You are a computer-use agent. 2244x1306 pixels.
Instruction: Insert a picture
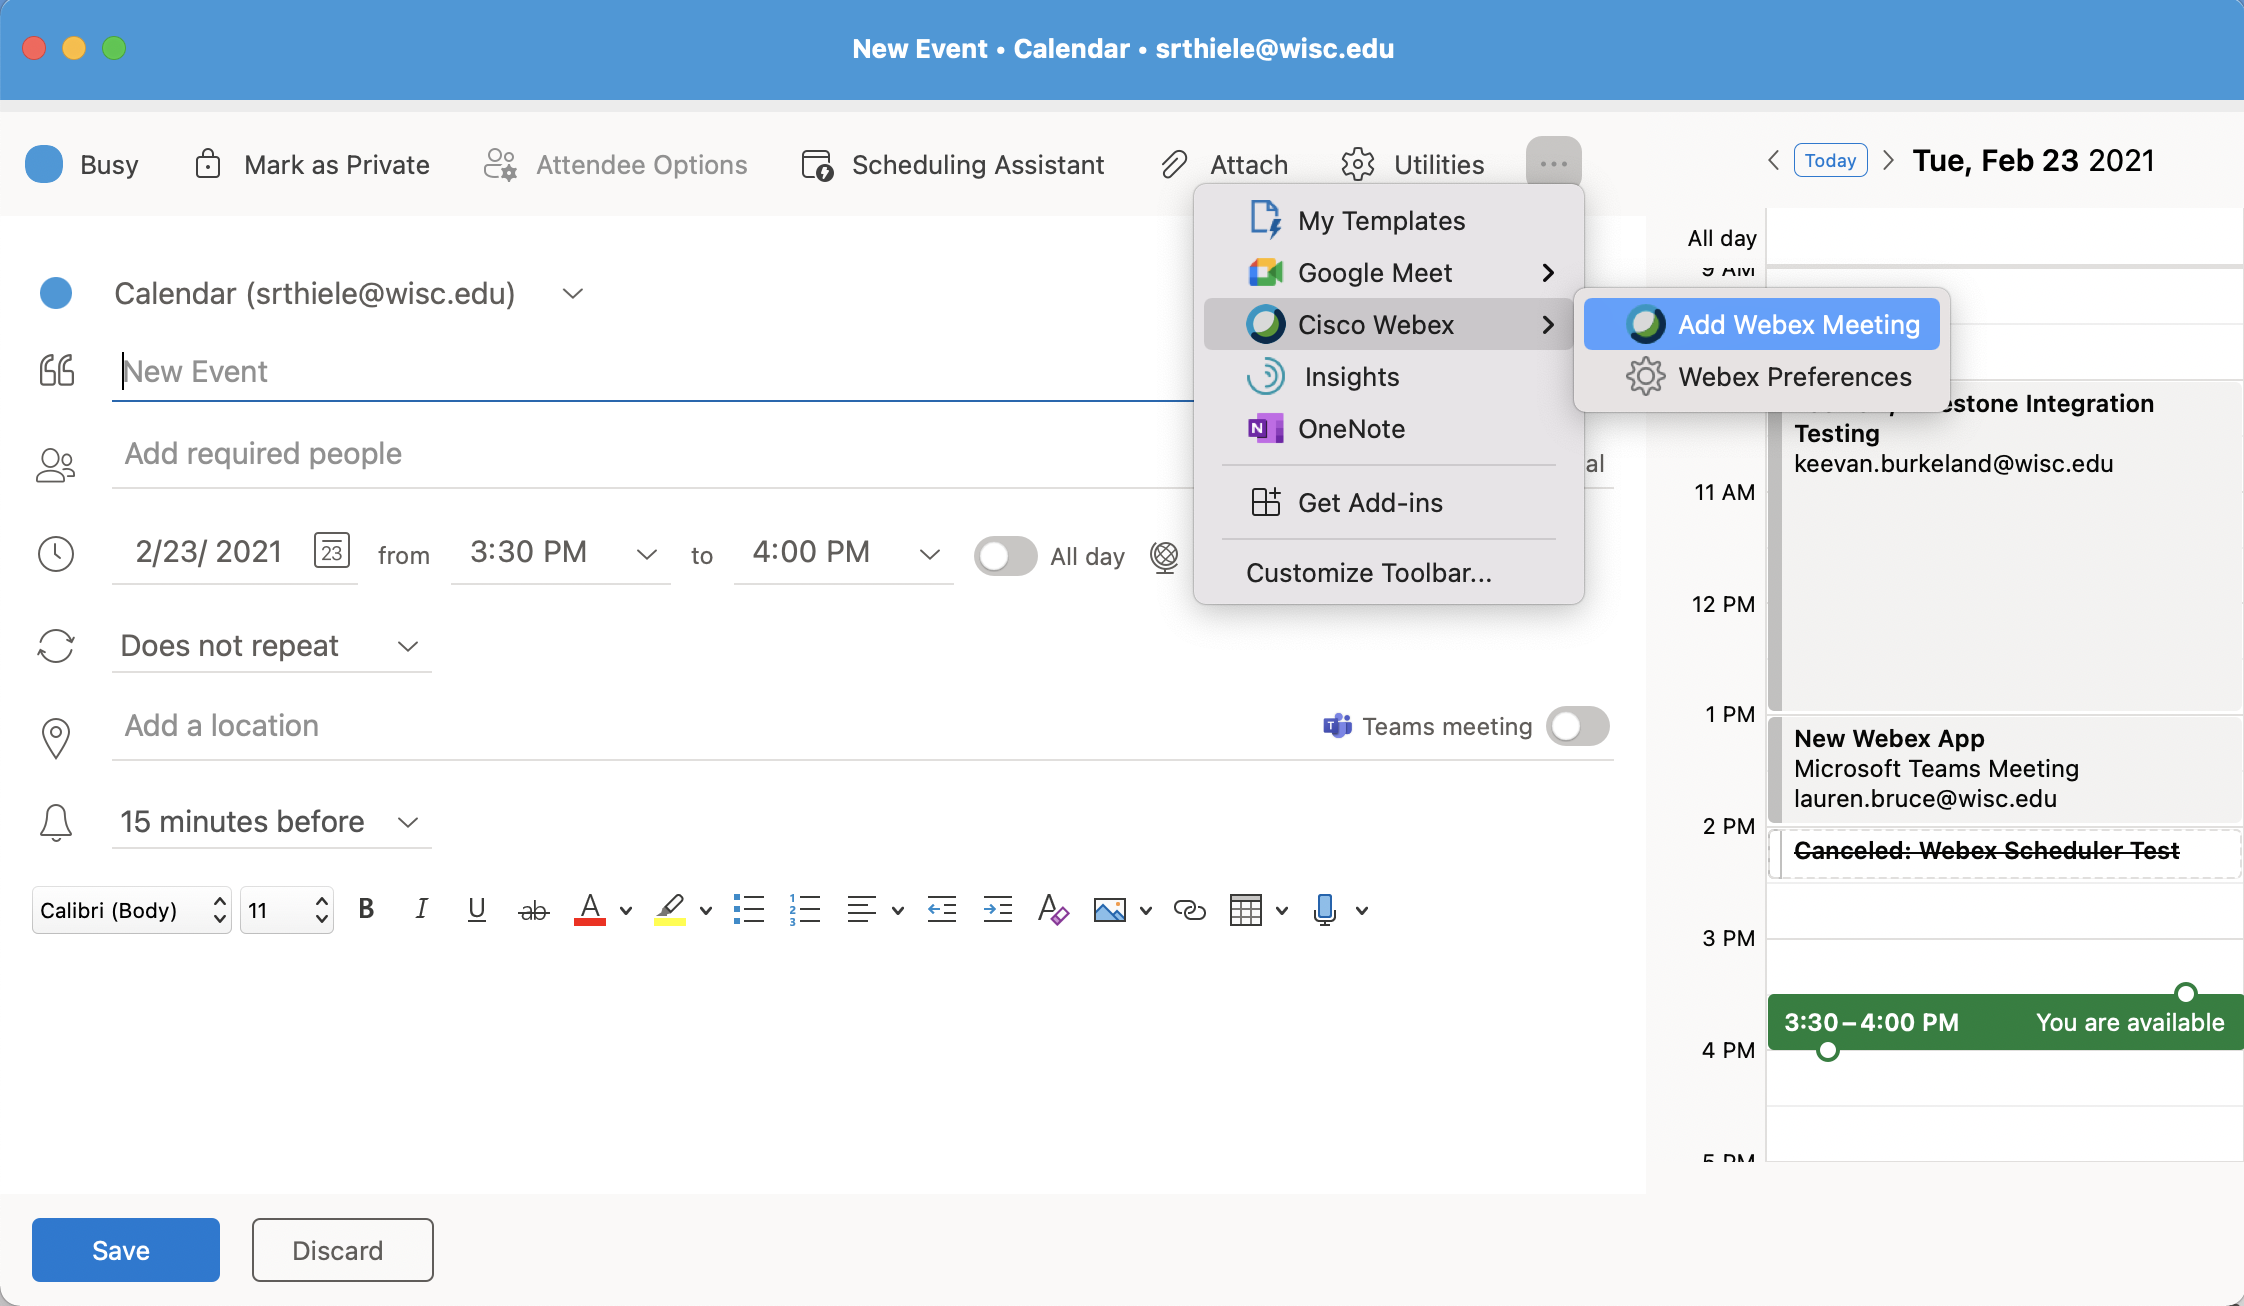1109,910
